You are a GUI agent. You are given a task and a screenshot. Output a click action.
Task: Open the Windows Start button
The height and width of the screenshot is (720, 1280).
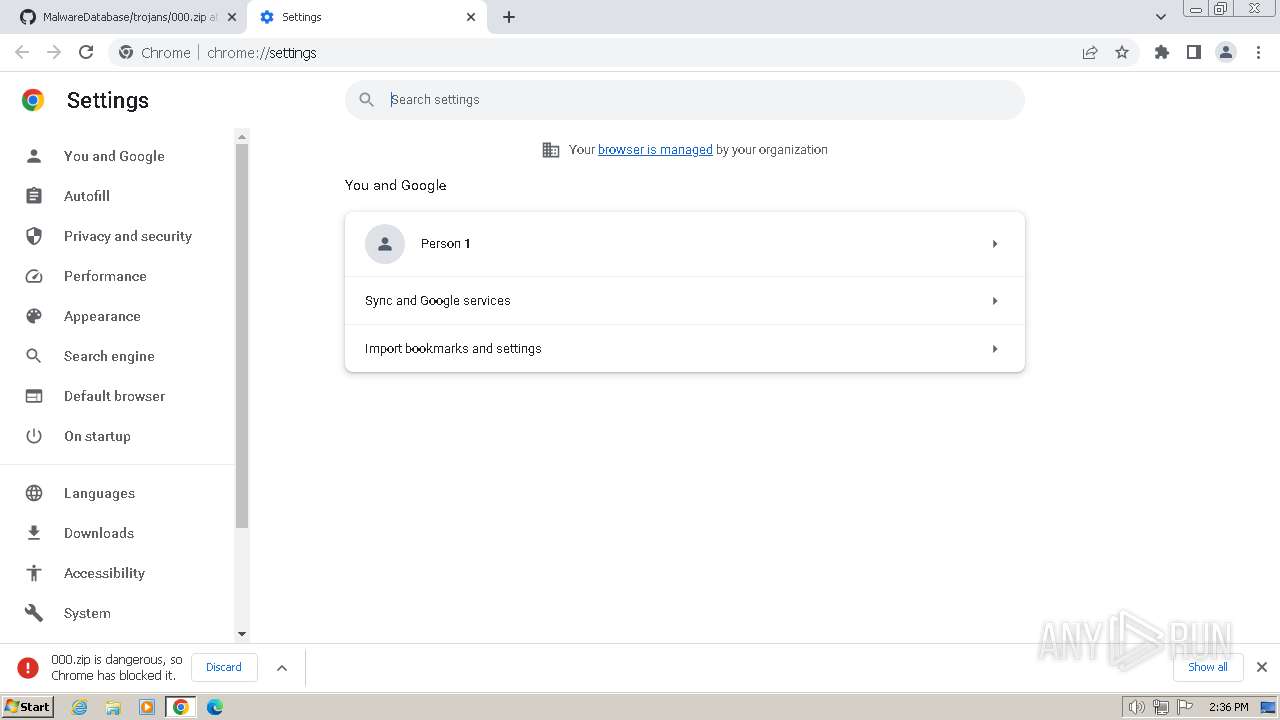(27, 707)
